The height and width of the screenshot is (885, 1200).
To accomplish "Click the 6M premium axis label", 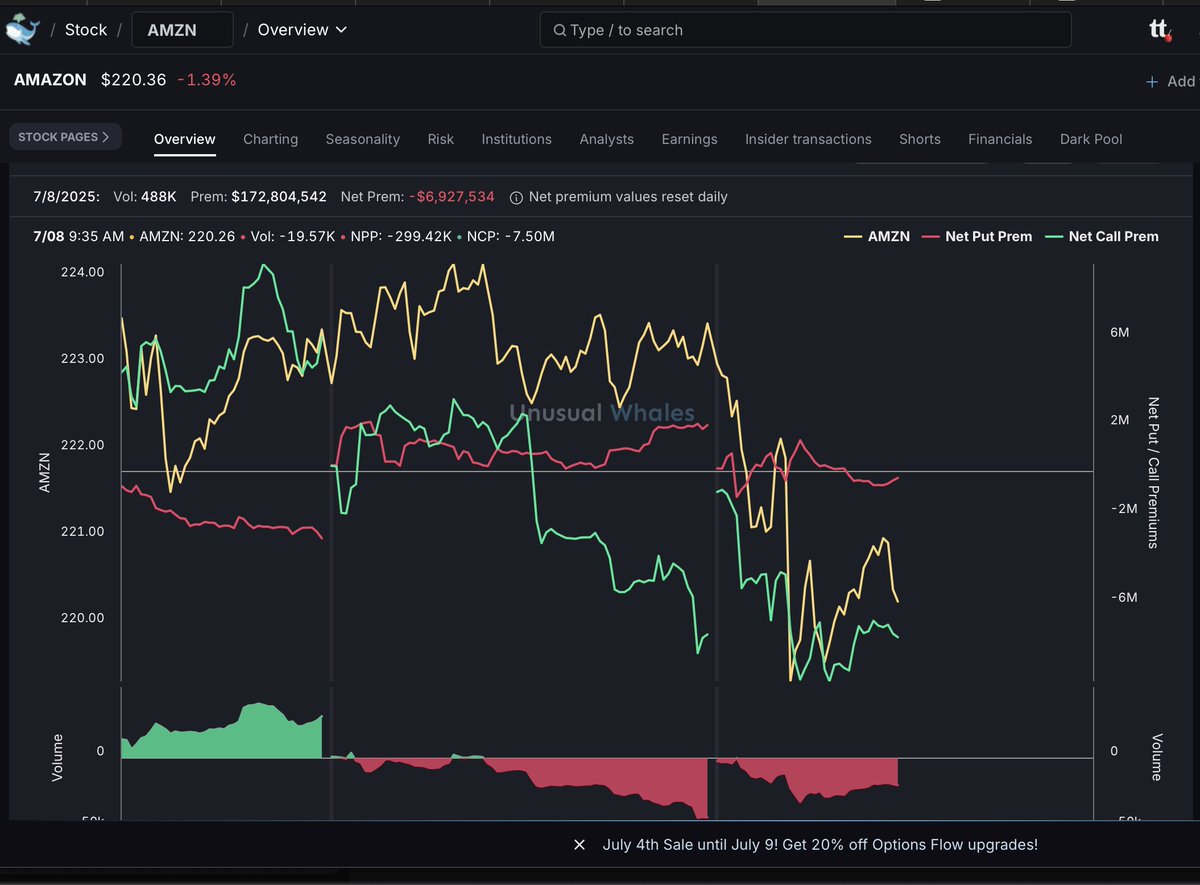I will (x=1120, y=332).
